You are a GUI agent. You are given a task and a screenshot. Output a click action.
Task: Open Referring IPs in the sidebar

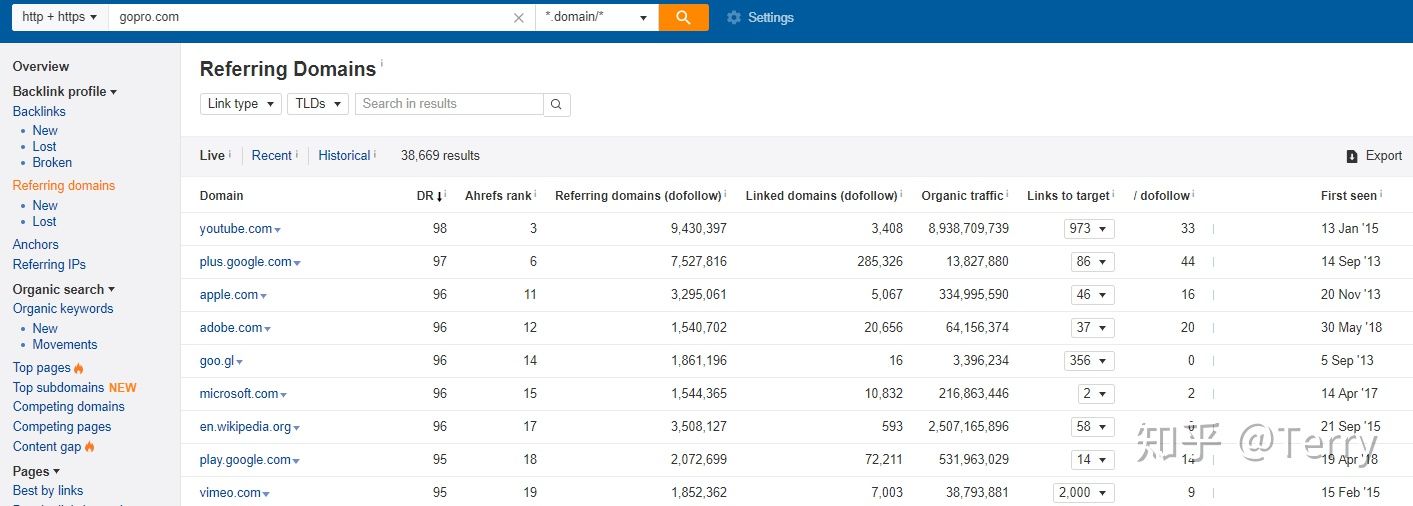49,265
